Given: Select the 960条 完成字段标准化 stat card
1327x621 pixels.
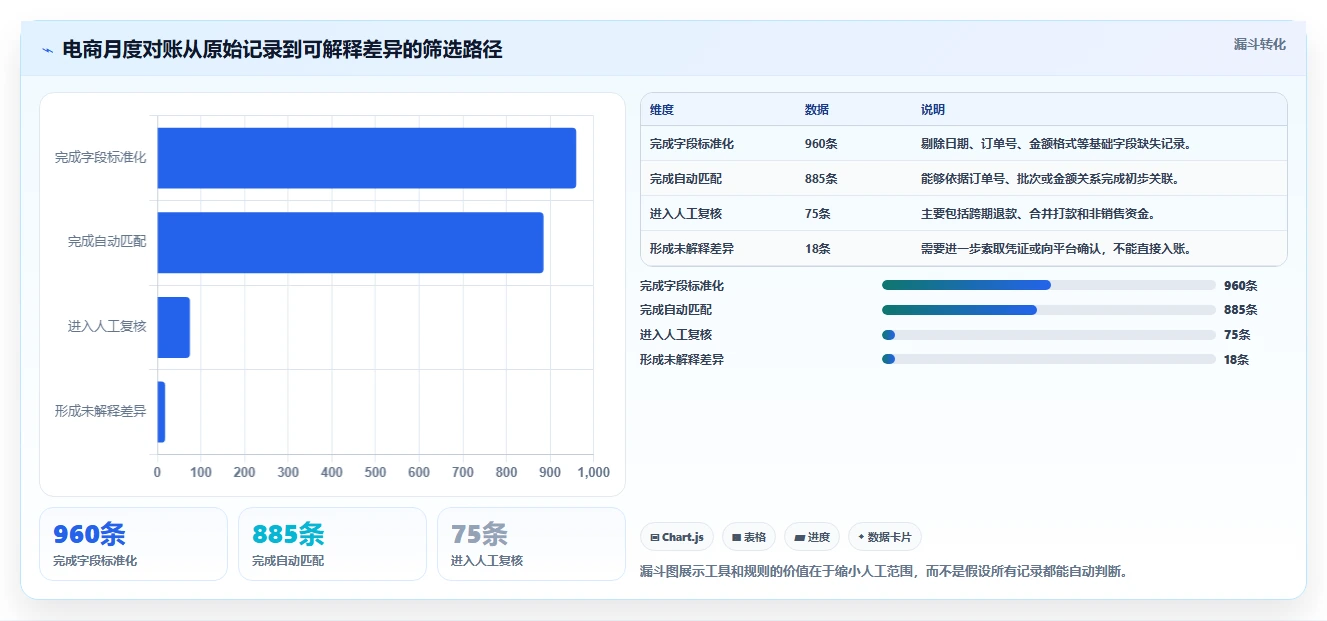Looking at the screenshot, I should (x=133, y=544).
